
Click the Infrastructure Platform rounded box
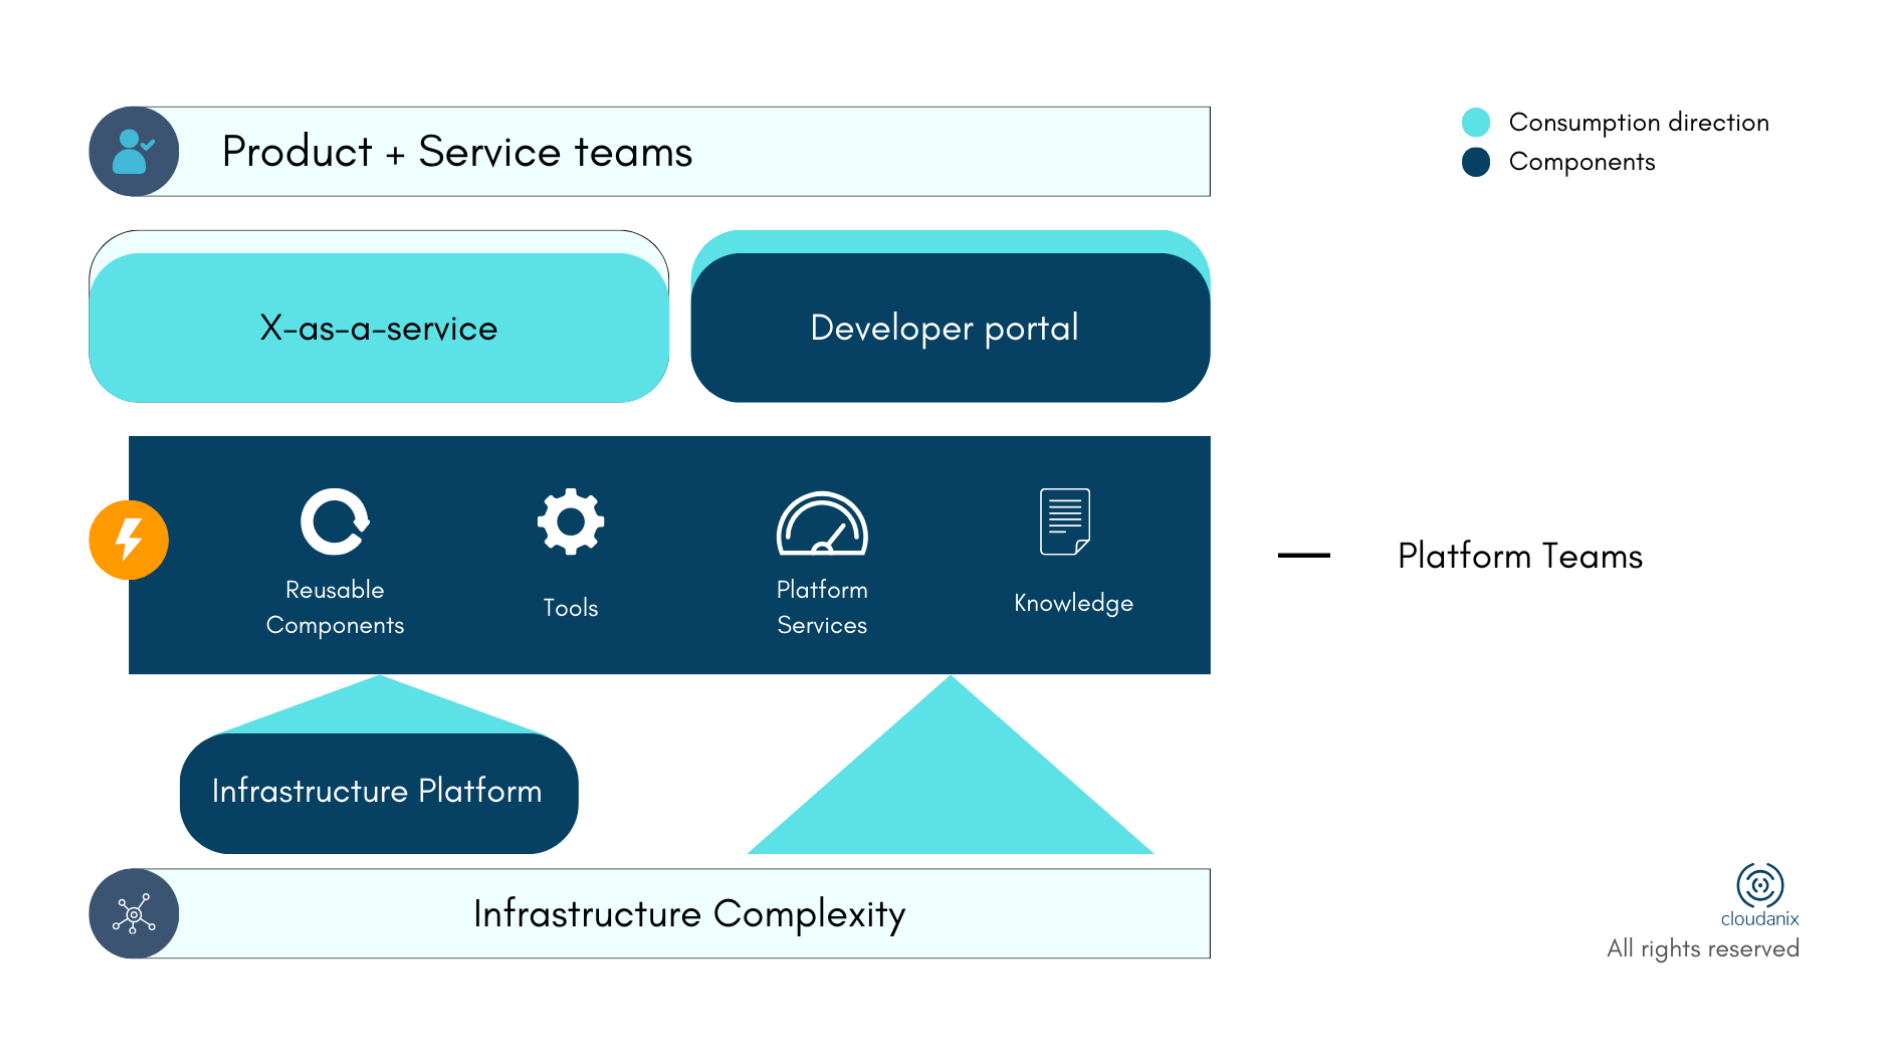(x=378, y=792)
